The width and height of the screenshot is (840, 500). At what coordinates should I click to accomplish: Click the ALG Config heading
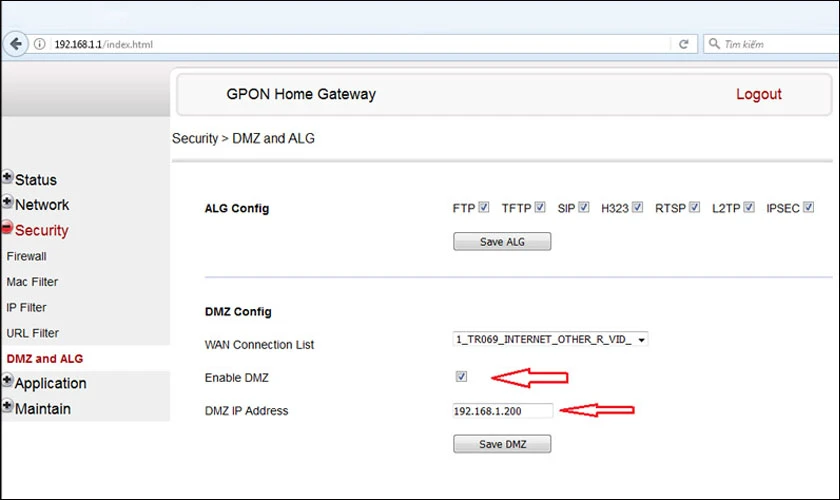coord(237,208)
